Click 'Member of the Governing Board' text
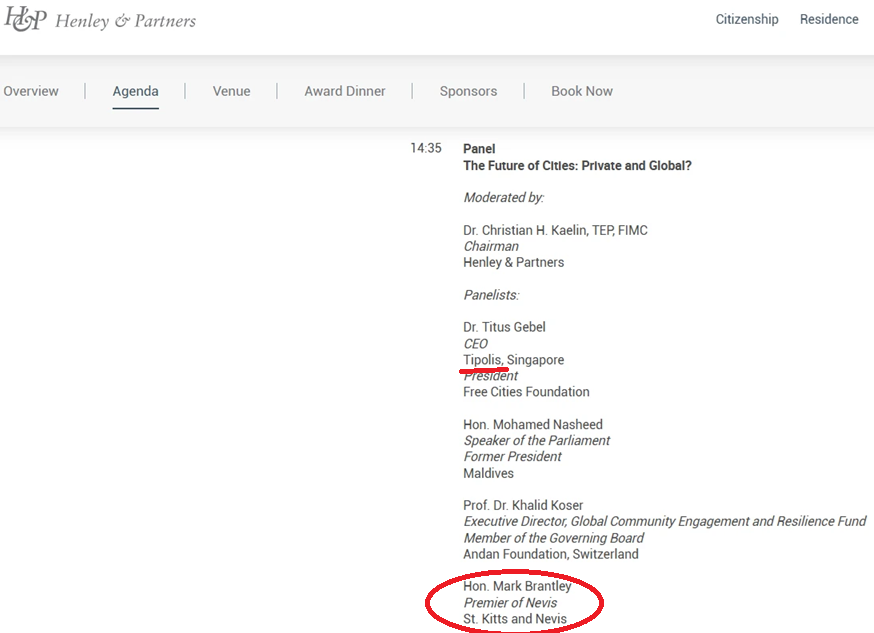 point(553,538)
